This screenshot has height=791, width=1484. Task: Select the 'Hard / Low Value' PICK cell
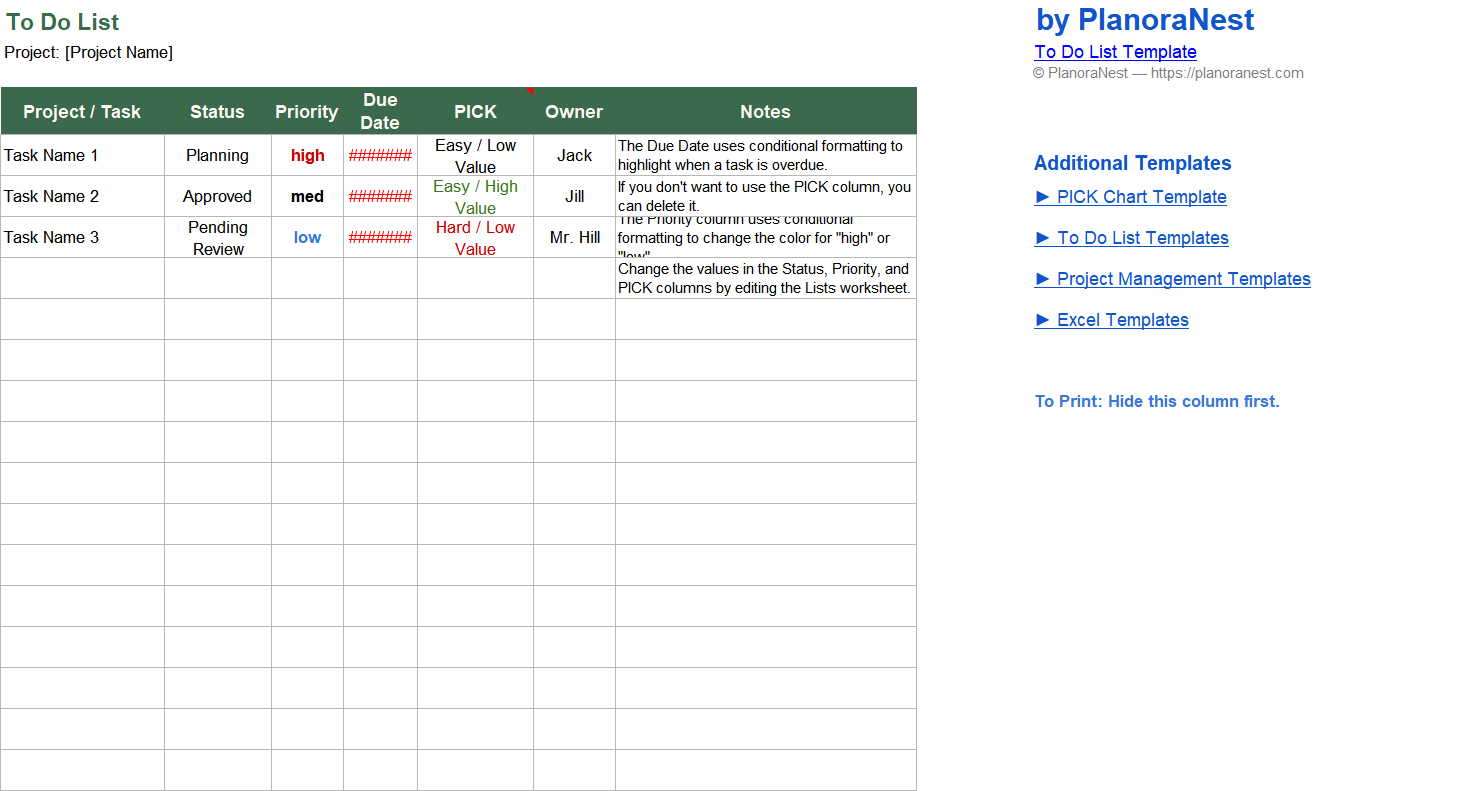pos(475,237)
